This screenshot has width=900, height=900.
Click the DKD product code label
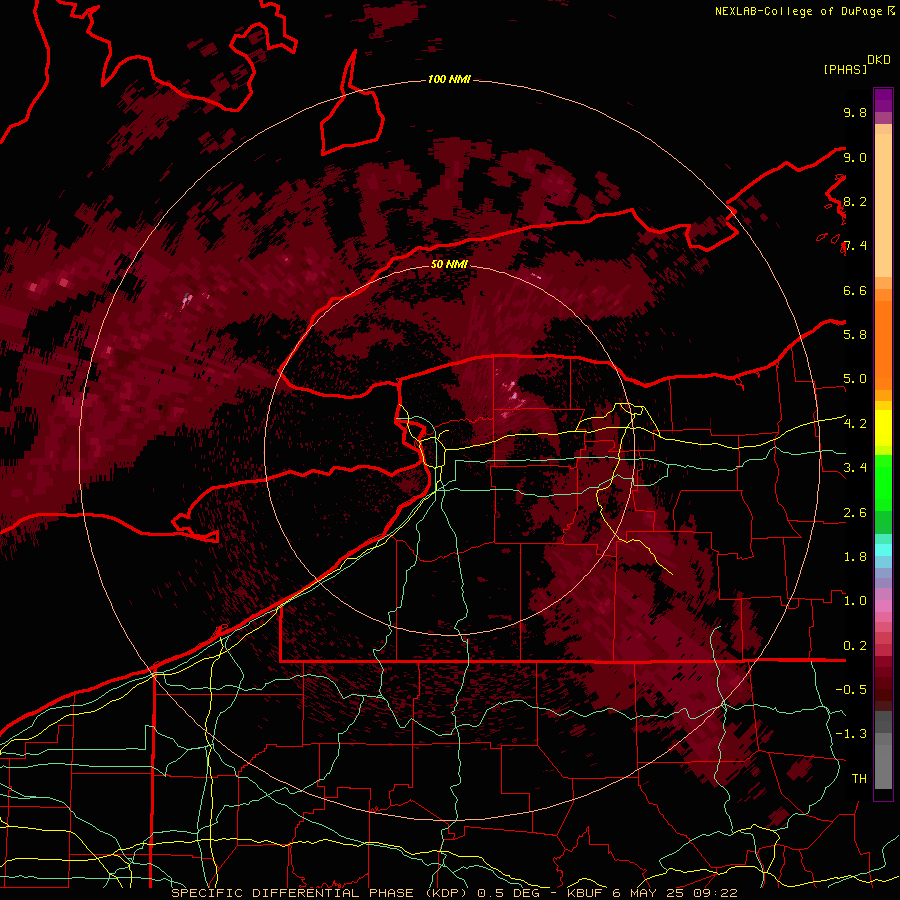pos(879,60)
